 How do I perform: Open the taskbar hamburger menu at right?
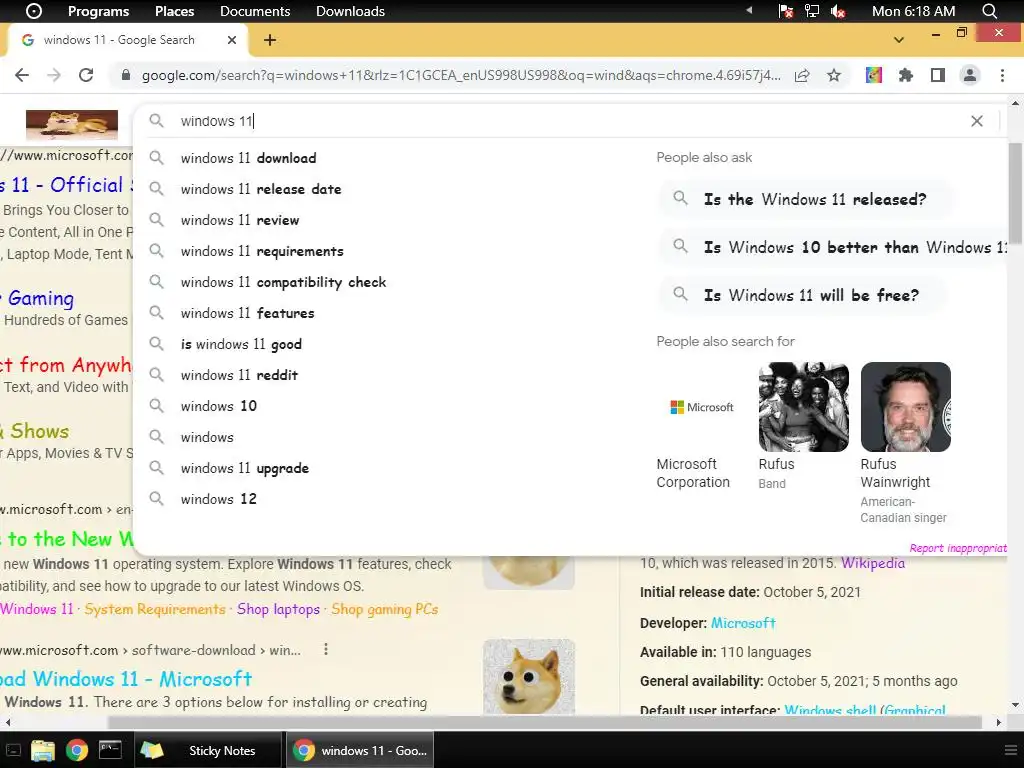click(1010, 750)
